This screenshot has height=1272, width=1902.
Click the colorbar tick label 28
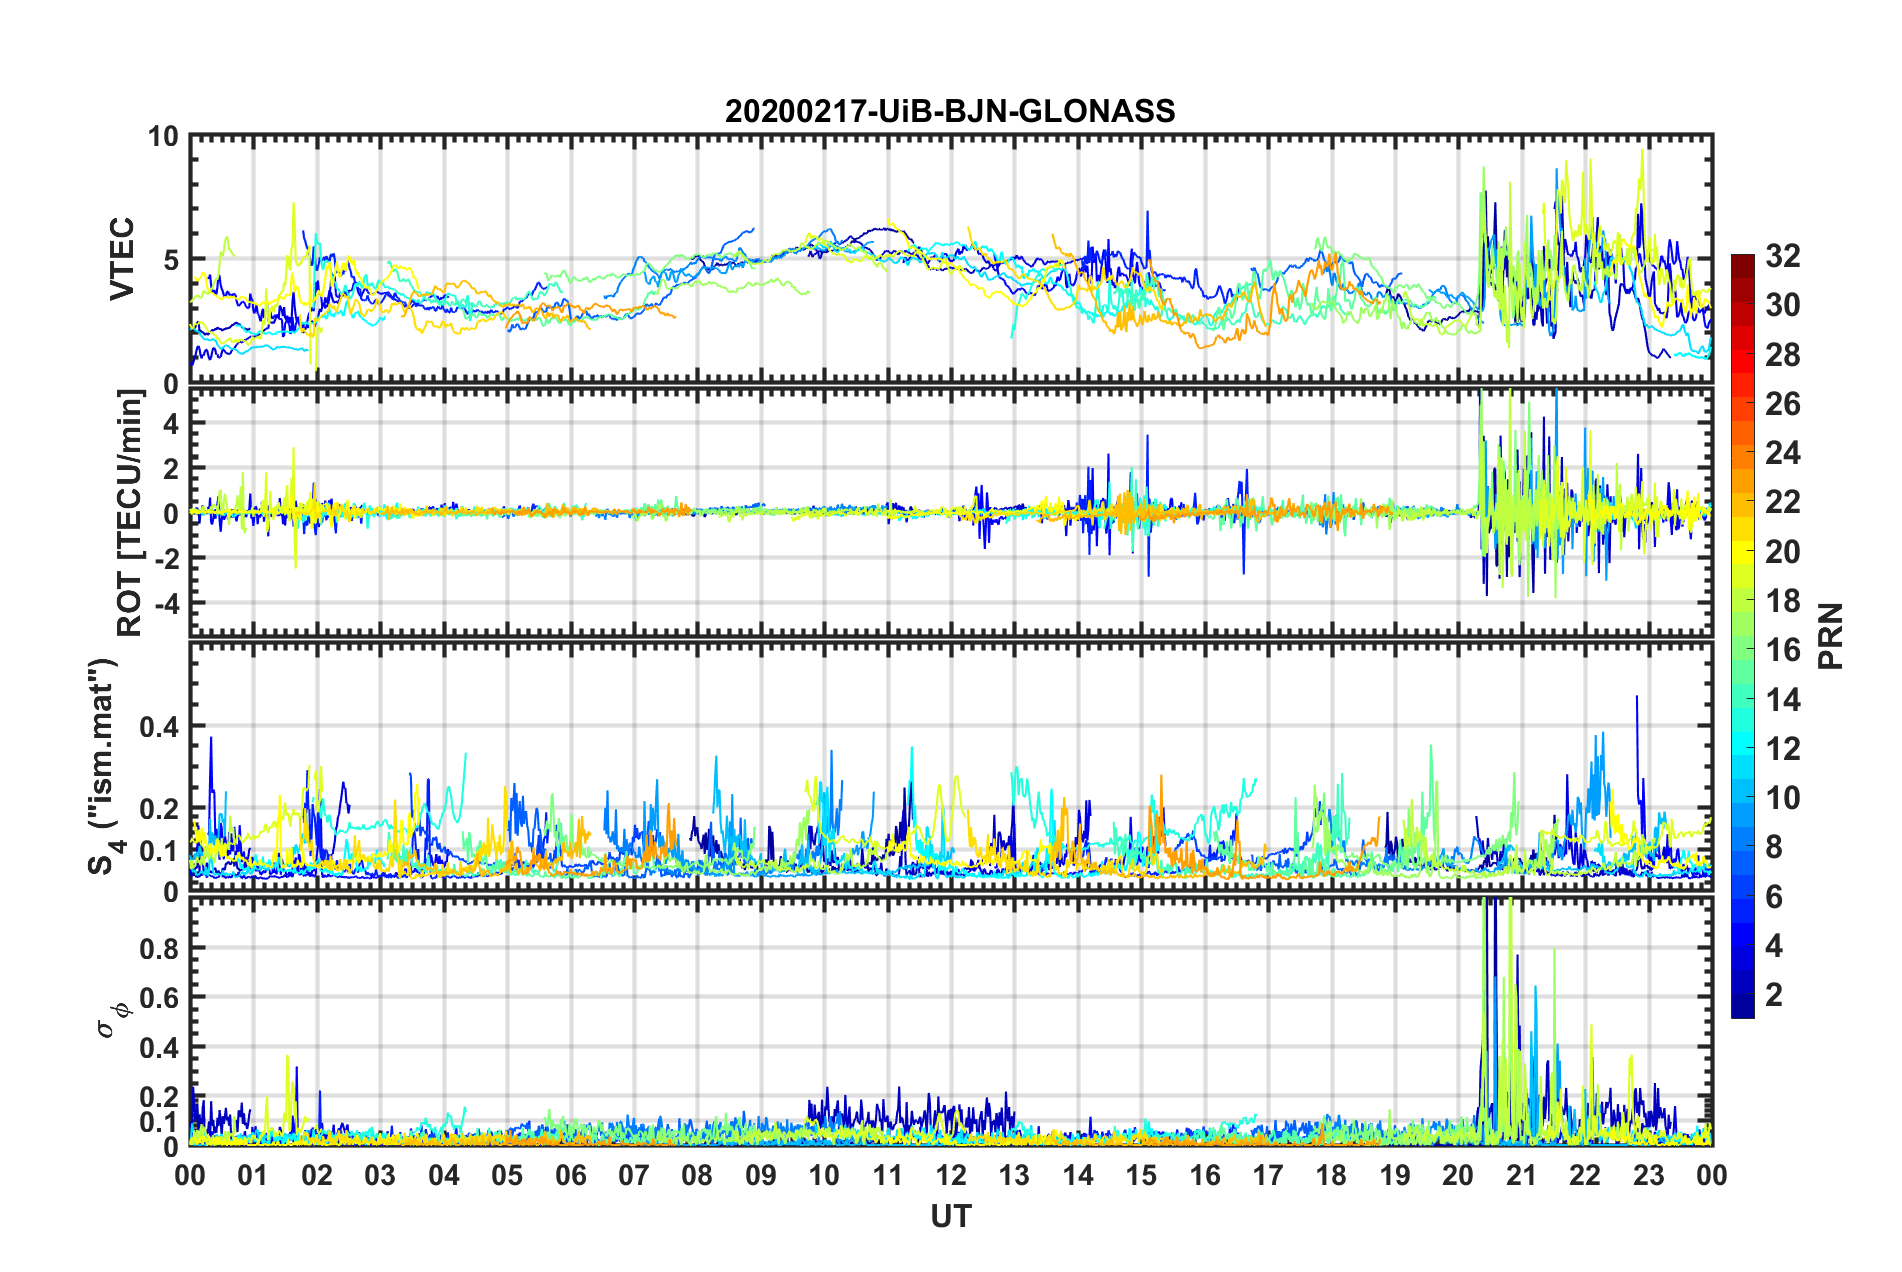pyautogui.click(x=1782, y=355)
